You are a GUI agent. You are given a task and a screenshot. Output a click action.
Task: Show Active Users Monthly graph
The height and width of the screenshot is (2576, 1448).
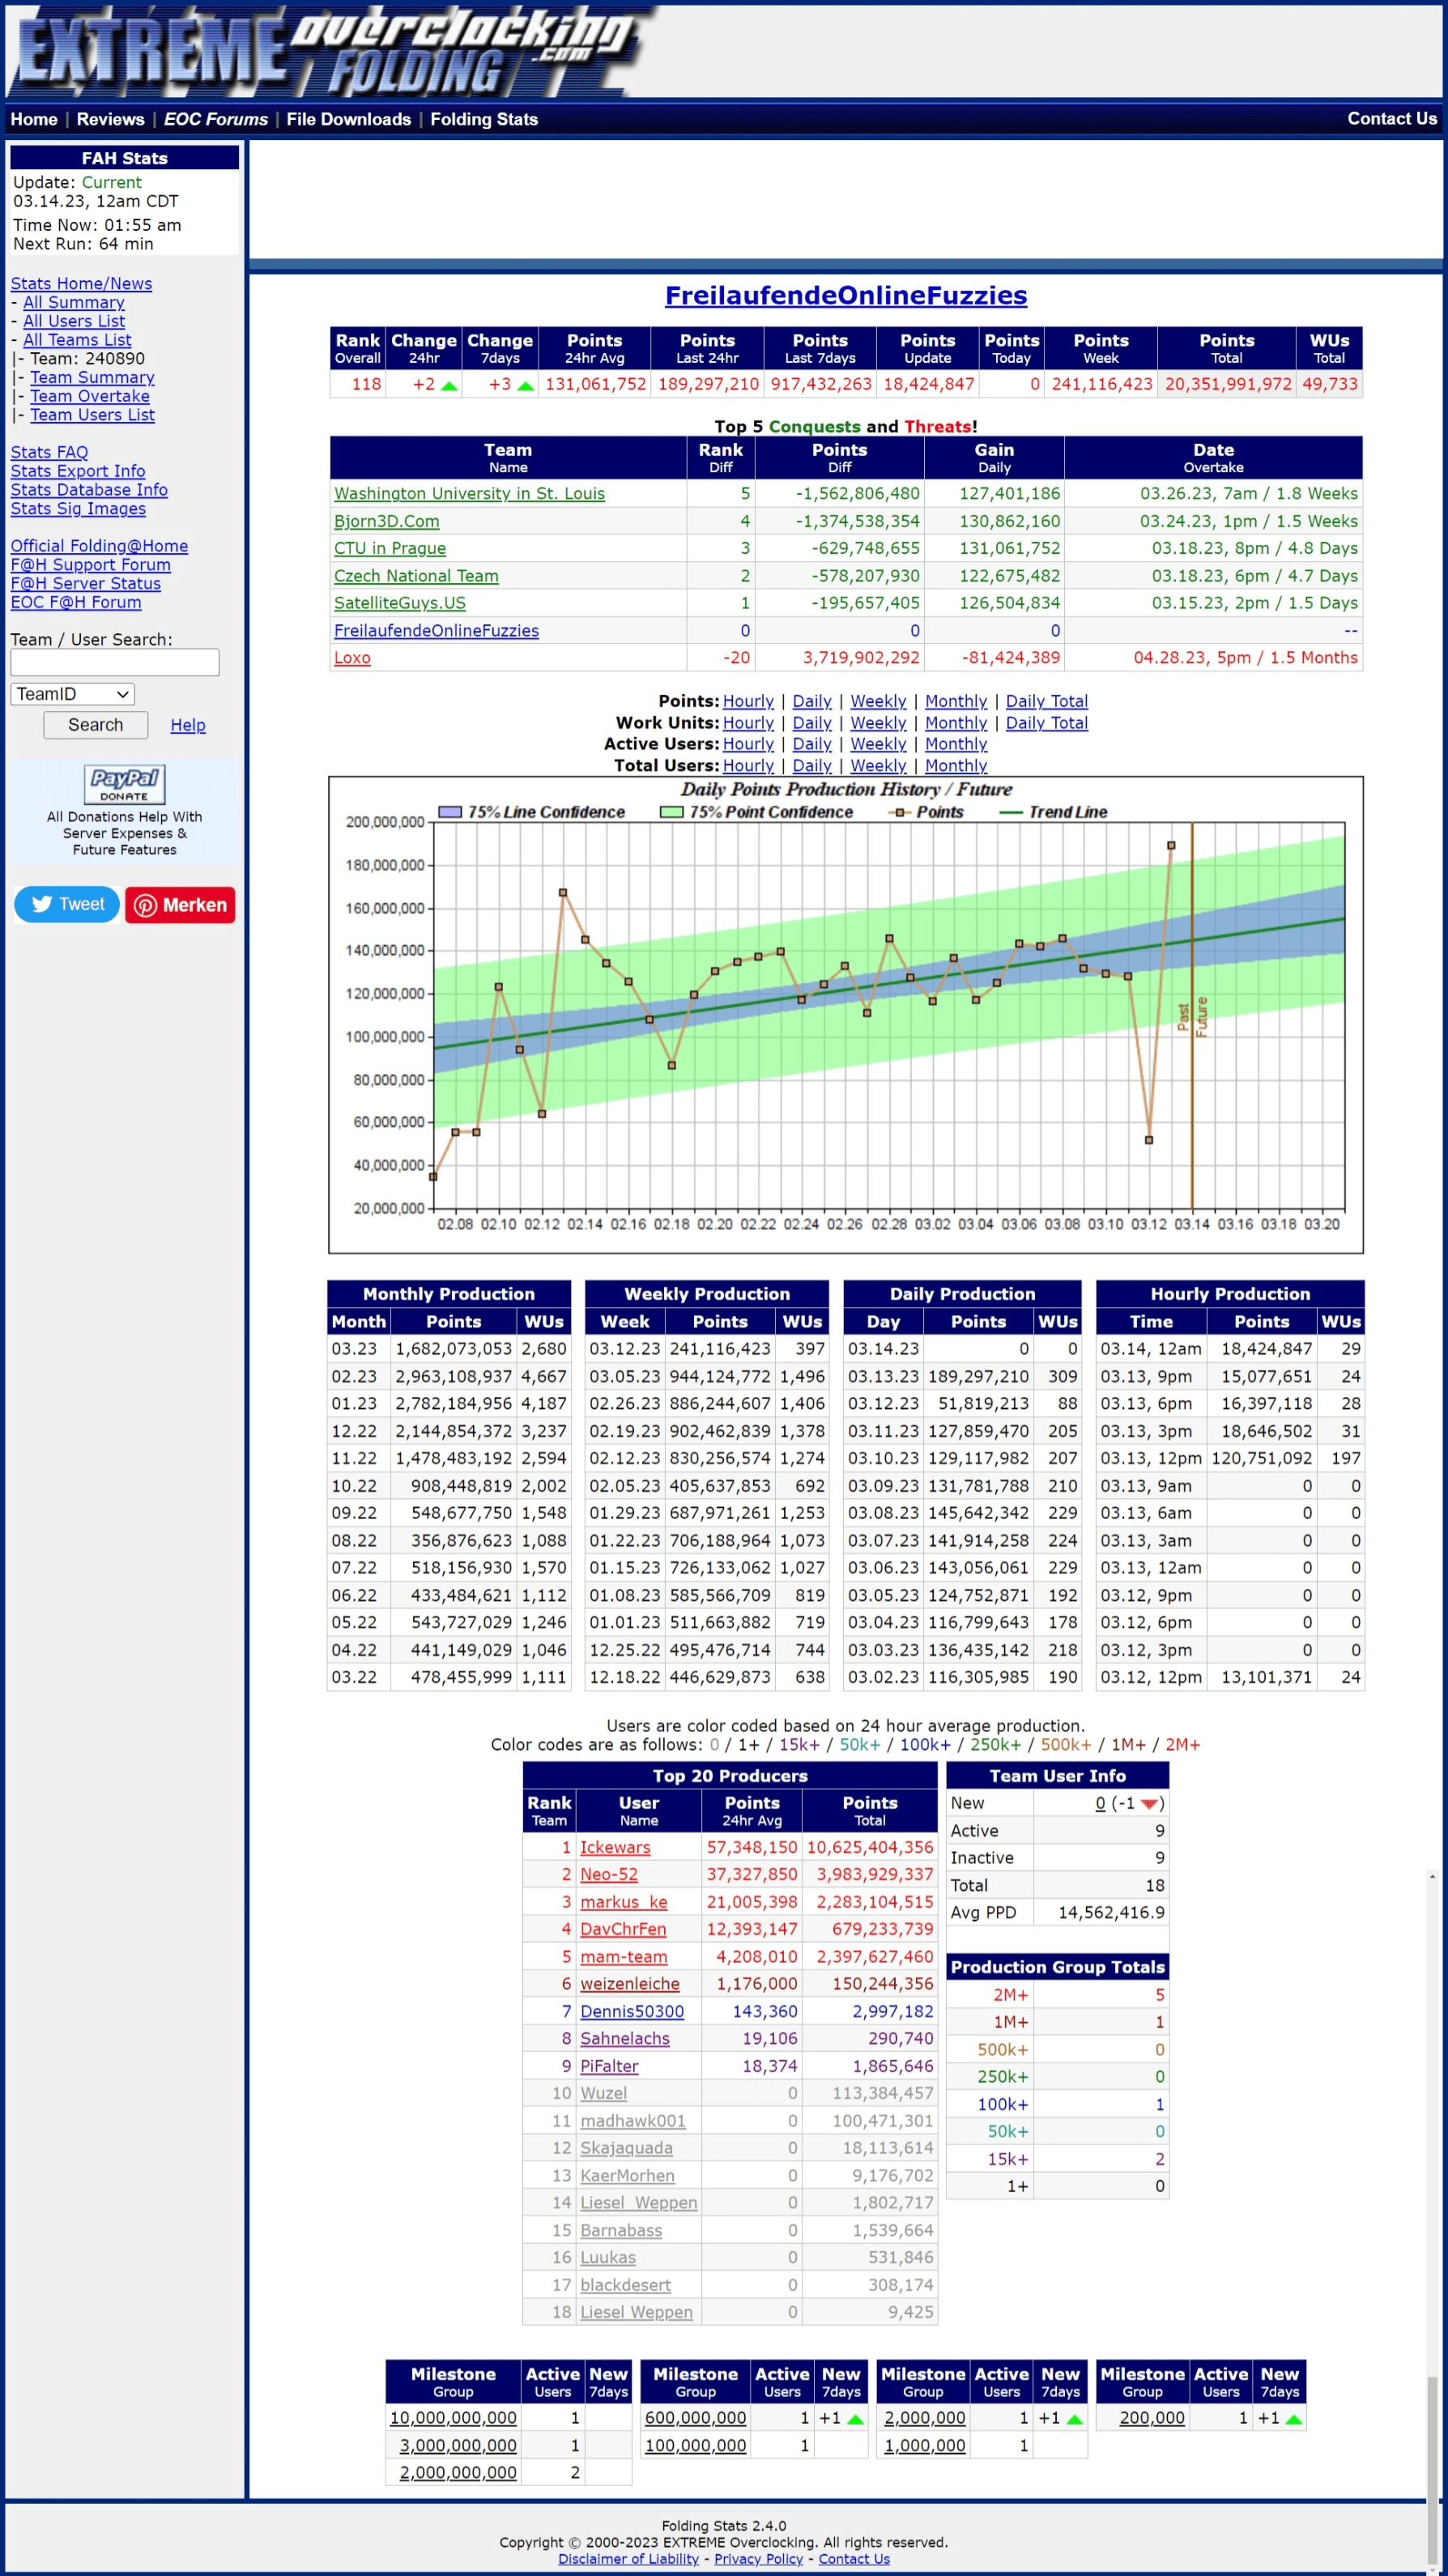(x=956, y=744)
